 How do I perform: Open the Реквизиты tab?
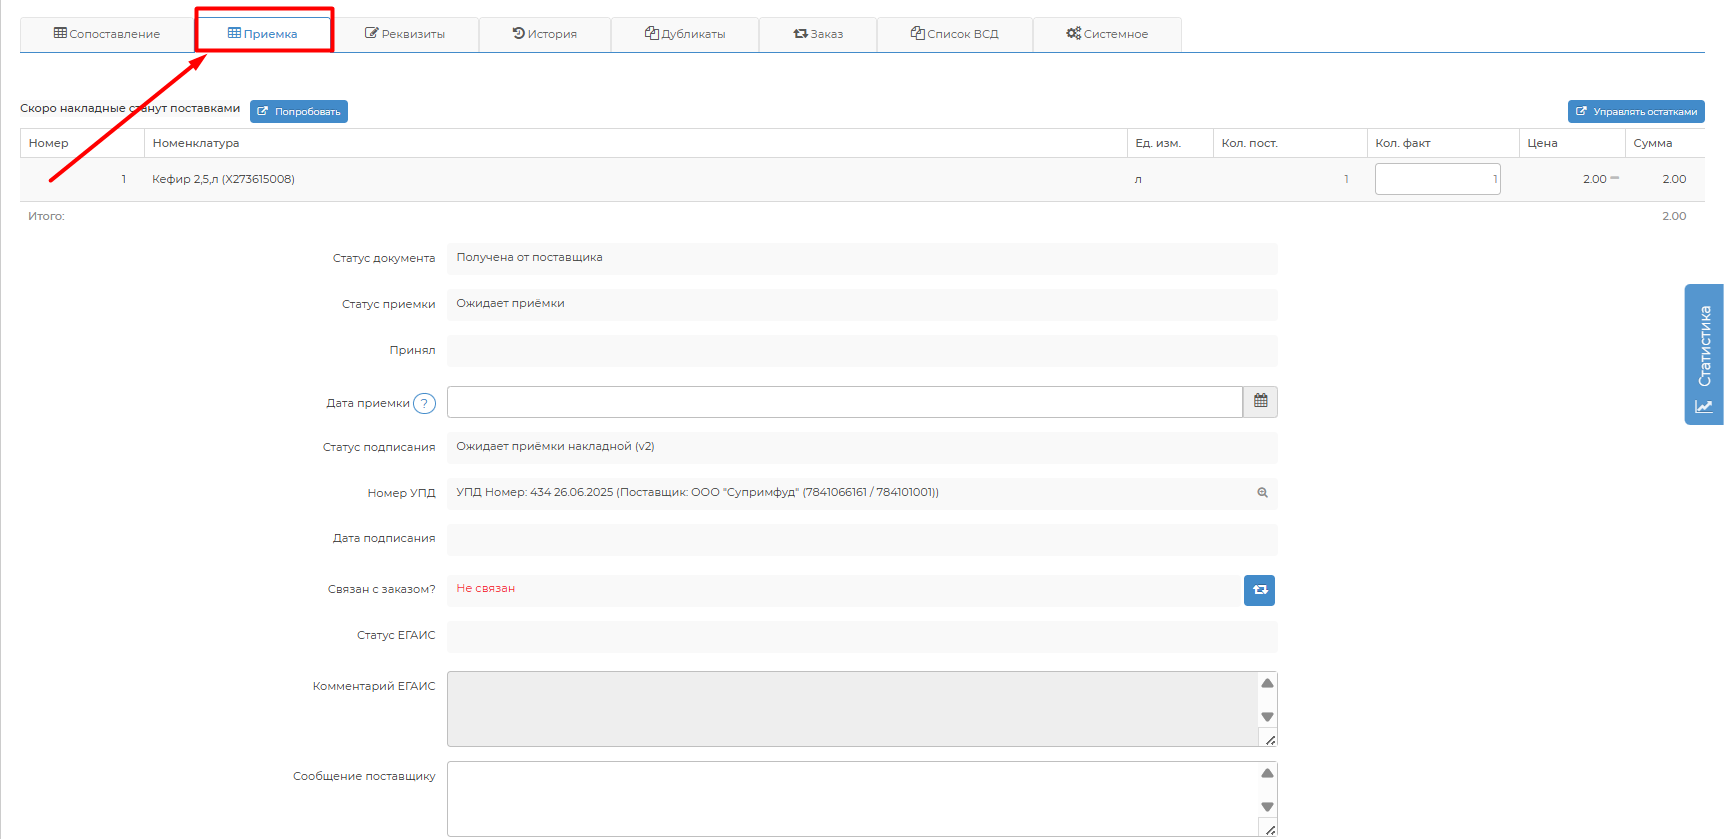tap(405, 34)
